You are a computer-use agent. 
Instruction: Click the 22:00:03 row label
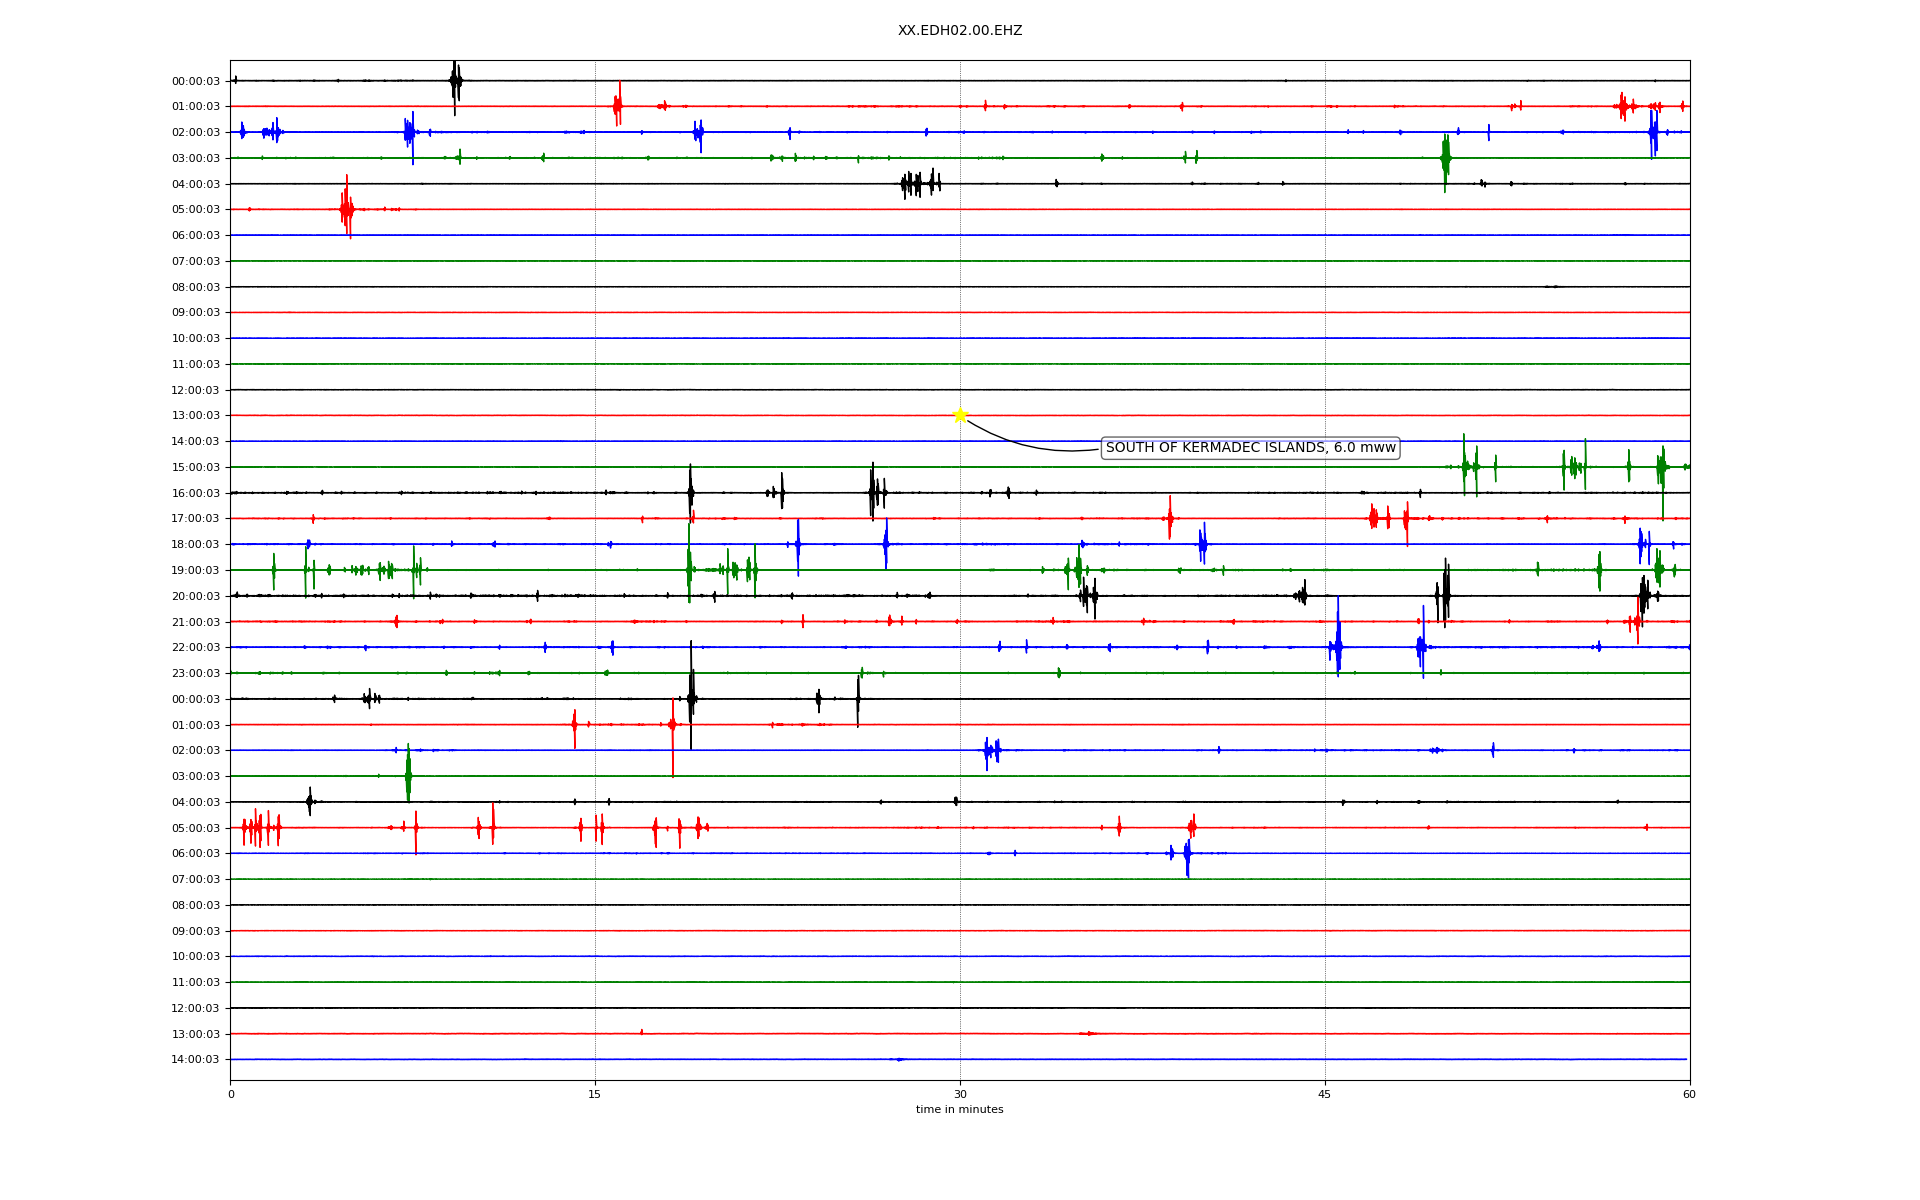coord(195,648)
